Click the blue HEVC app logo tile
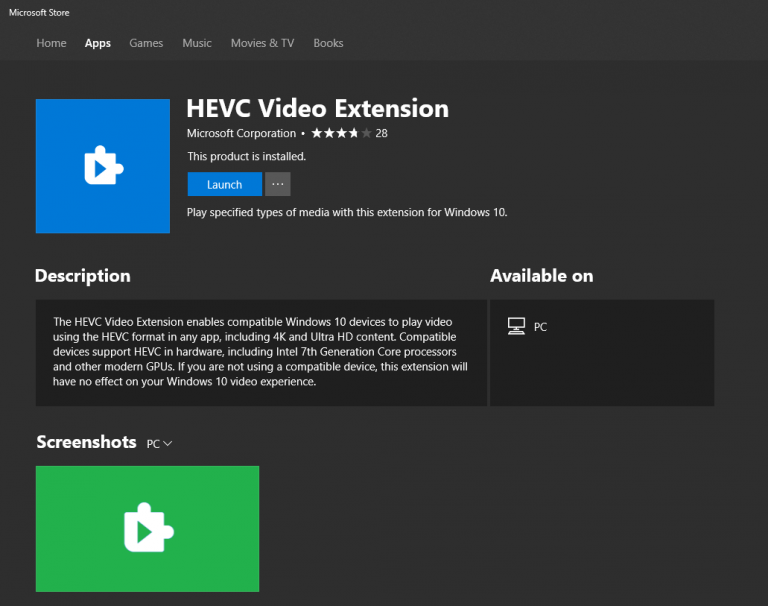Screen dimensions: 768x606 [x=103, y=166]
